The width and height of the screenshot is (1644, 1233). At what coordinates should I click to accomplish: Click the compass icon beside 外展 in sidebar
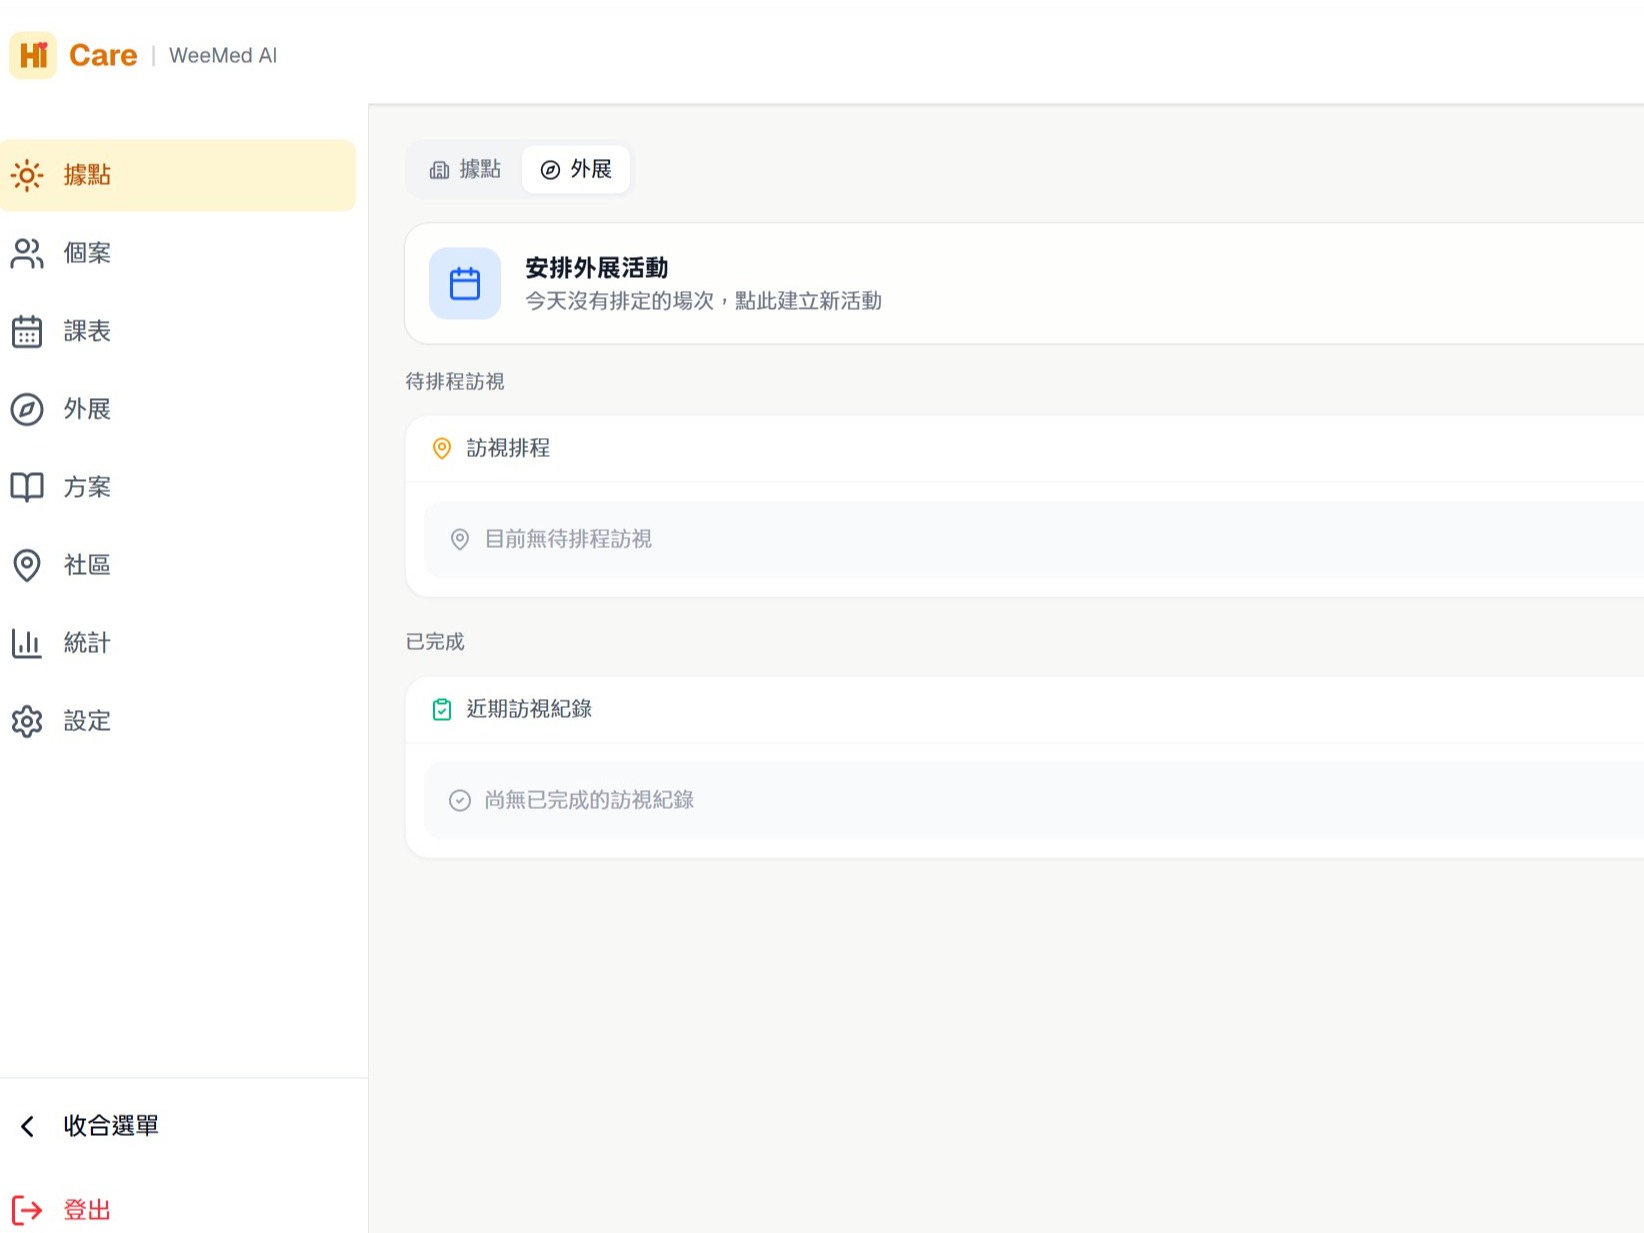pyautogui.click(x=27, y=410)
